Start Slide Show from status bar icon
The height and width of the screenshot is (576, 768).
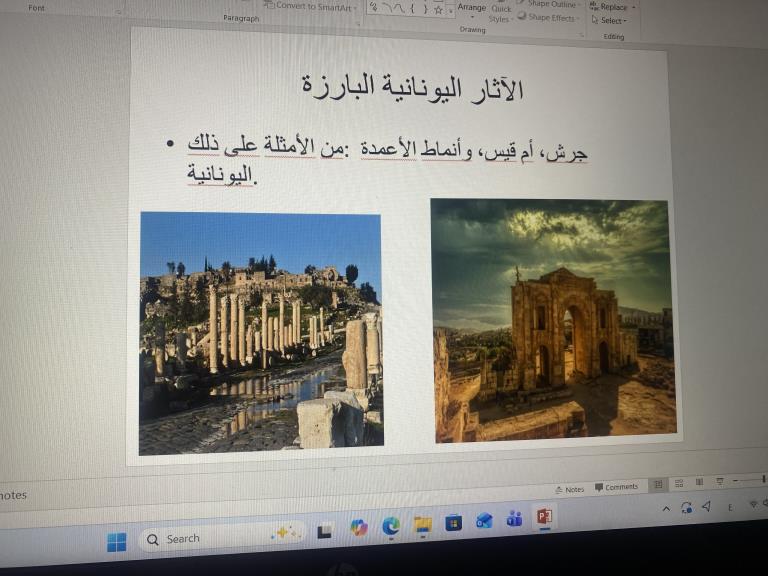point(721,482)
